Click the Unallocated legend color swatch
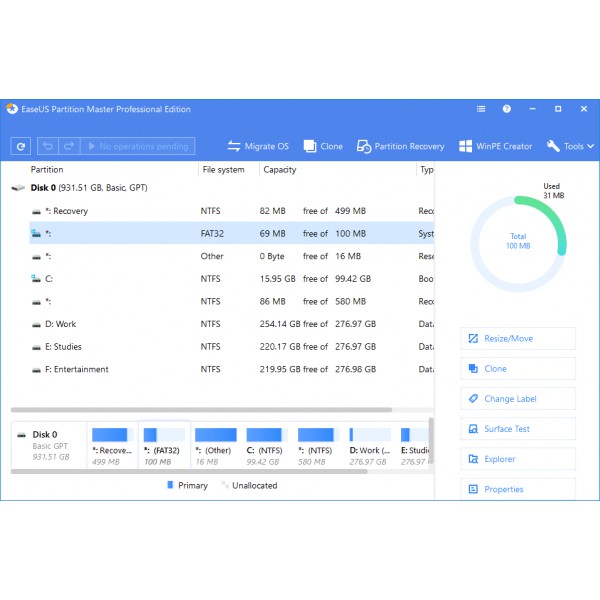The image size is (600, 600). click(x=225, y=485)
